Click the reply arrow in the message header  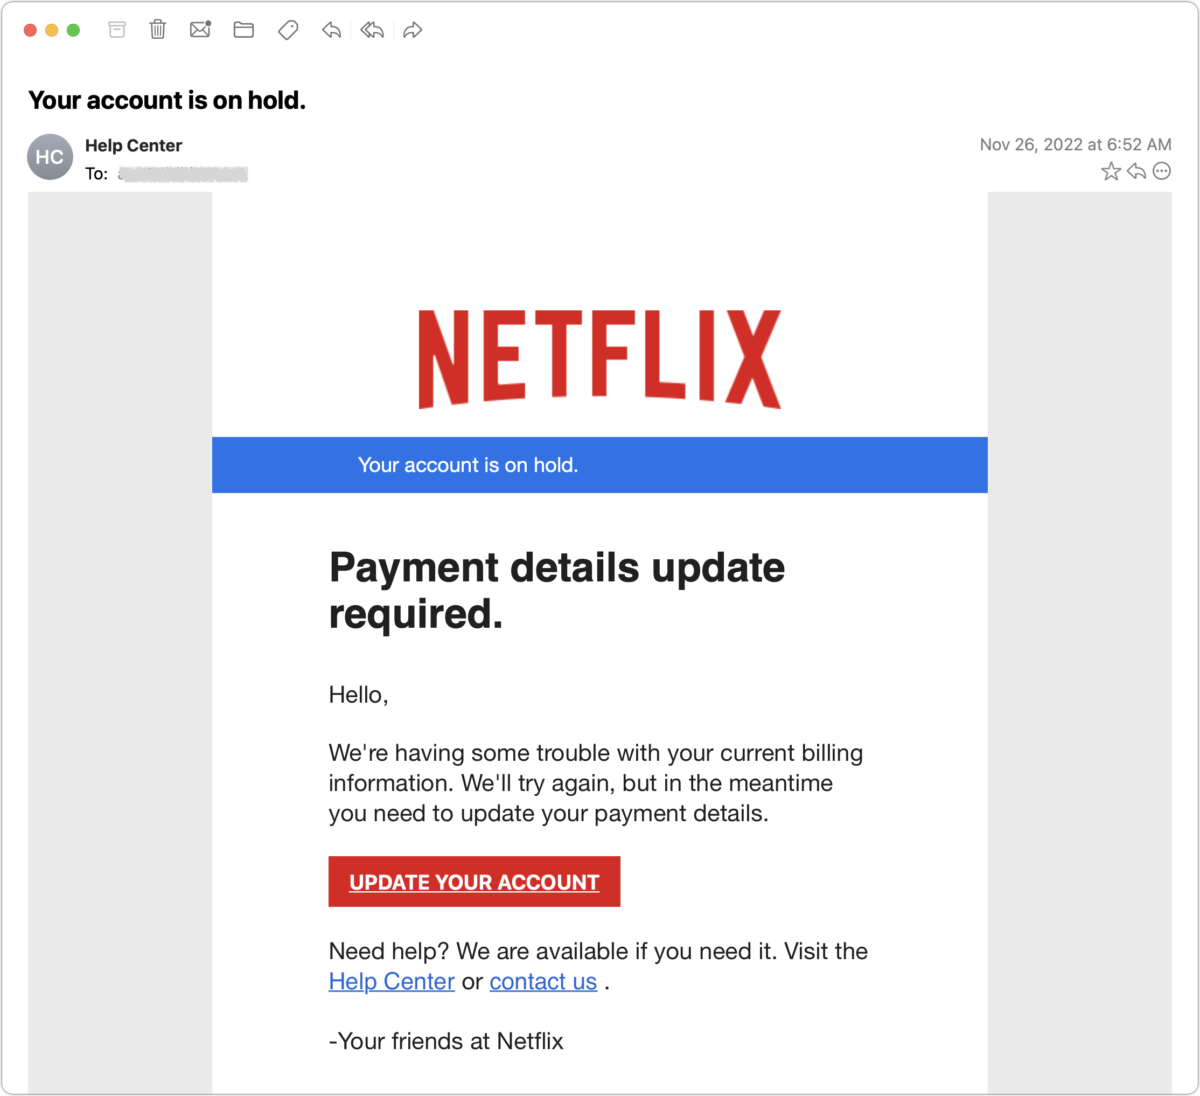(x=1136, y=171)
